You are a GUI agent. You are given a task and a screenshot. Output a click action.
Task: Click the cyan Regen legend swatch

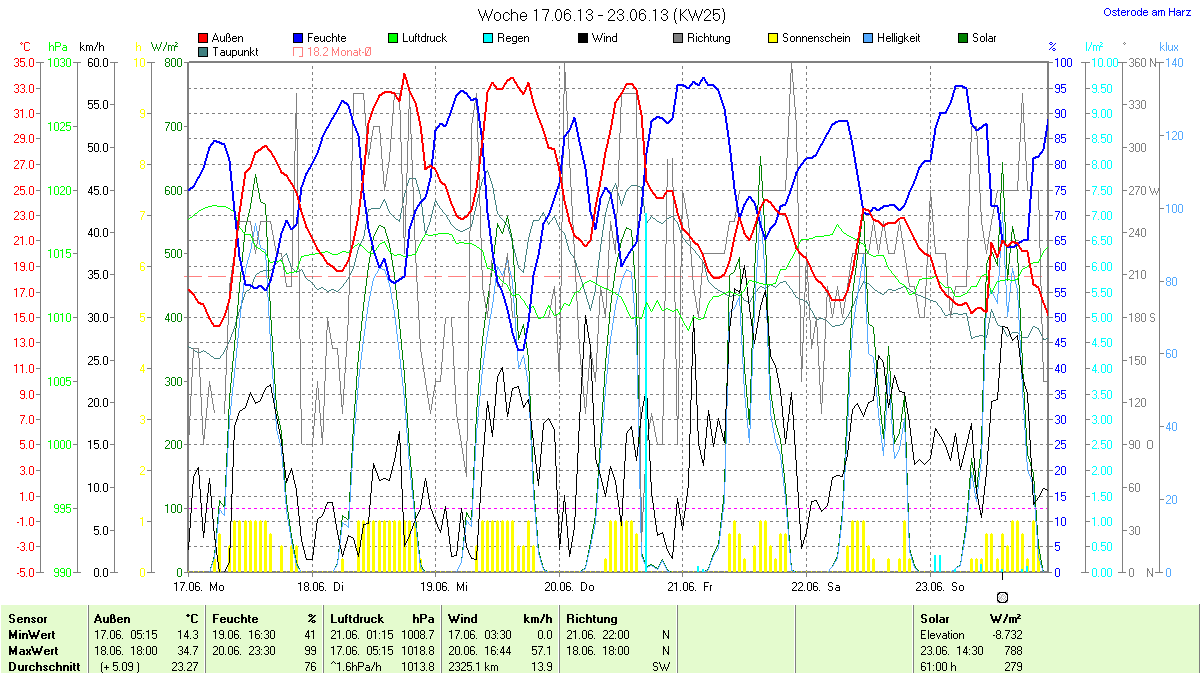tap(487, 39)
